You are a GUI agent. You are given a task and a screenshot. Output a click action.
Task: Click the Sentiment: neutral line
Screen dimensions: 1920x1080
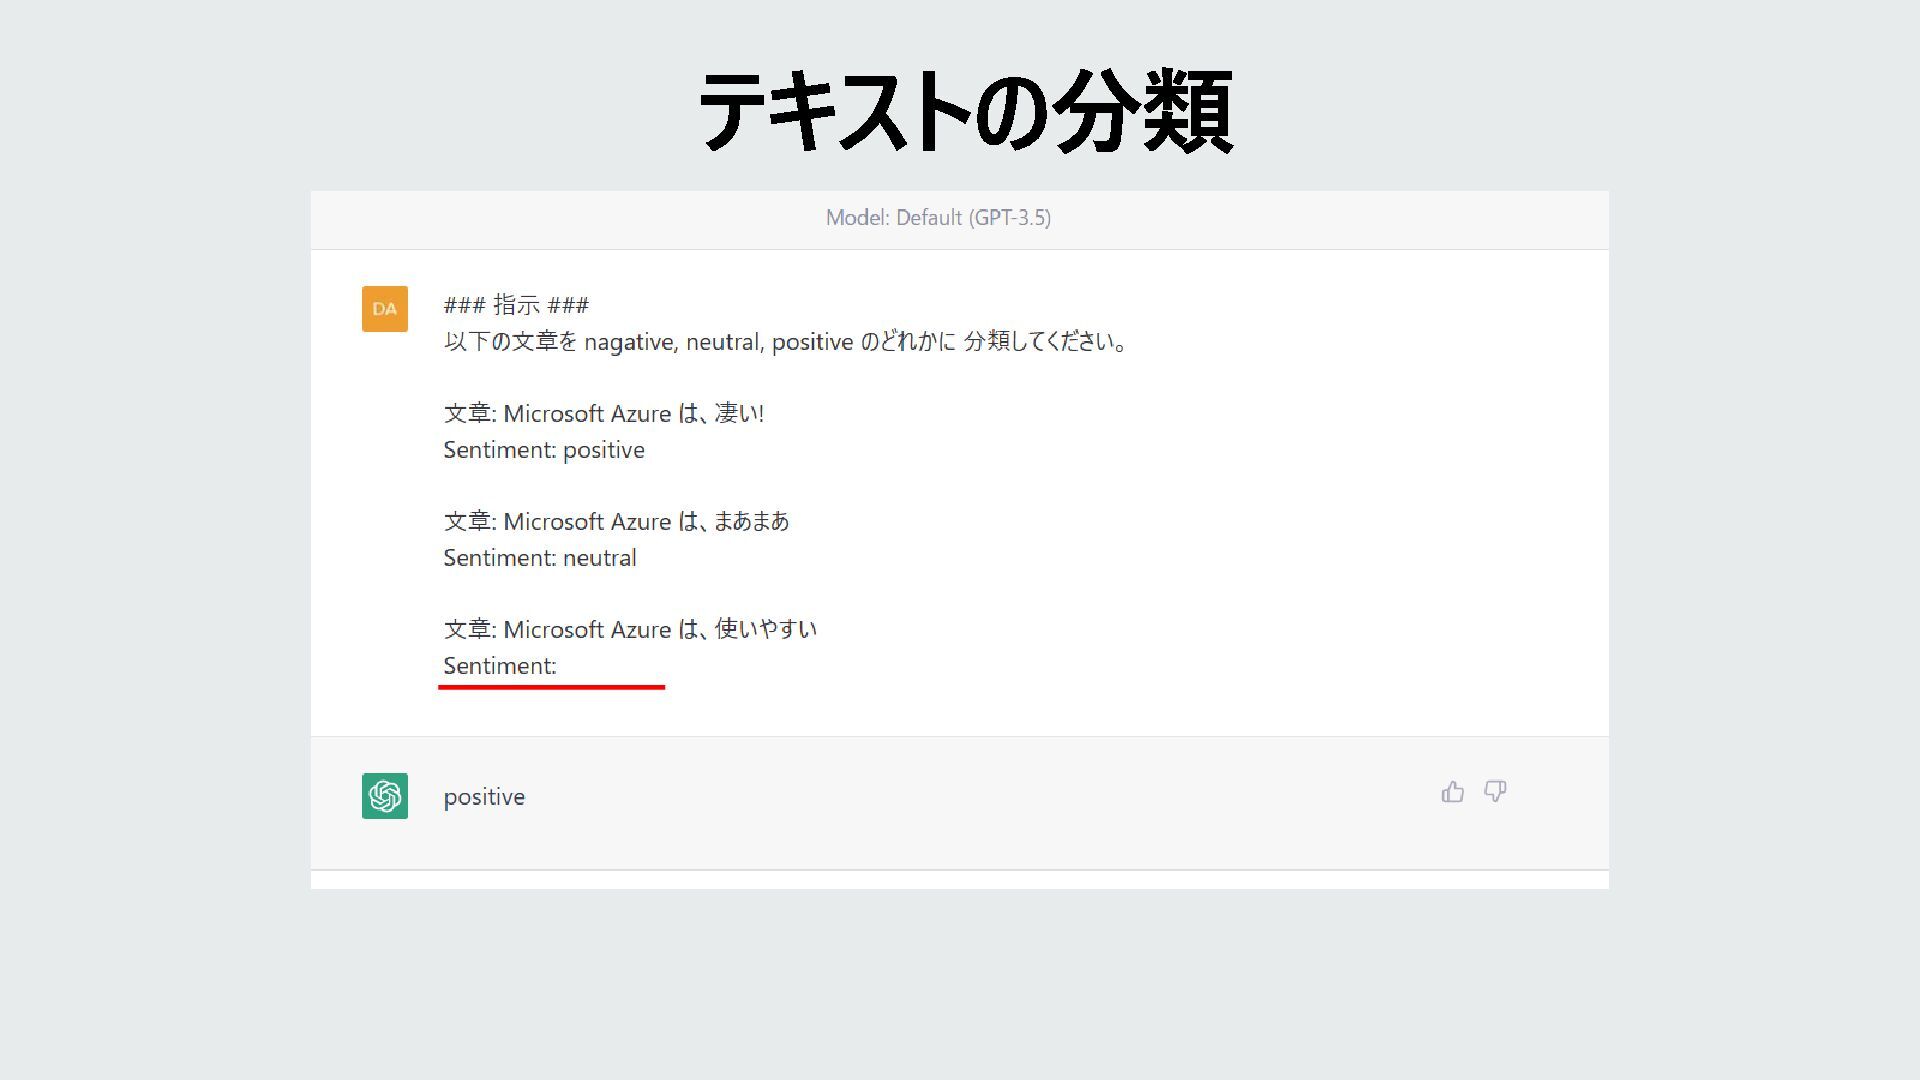click(x=540, y=558)
